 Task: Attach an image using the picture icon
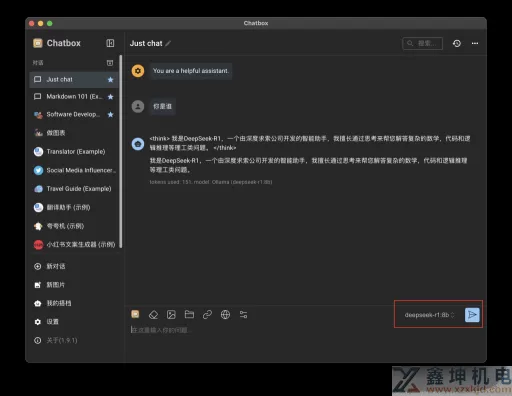[x=171, y=314]
